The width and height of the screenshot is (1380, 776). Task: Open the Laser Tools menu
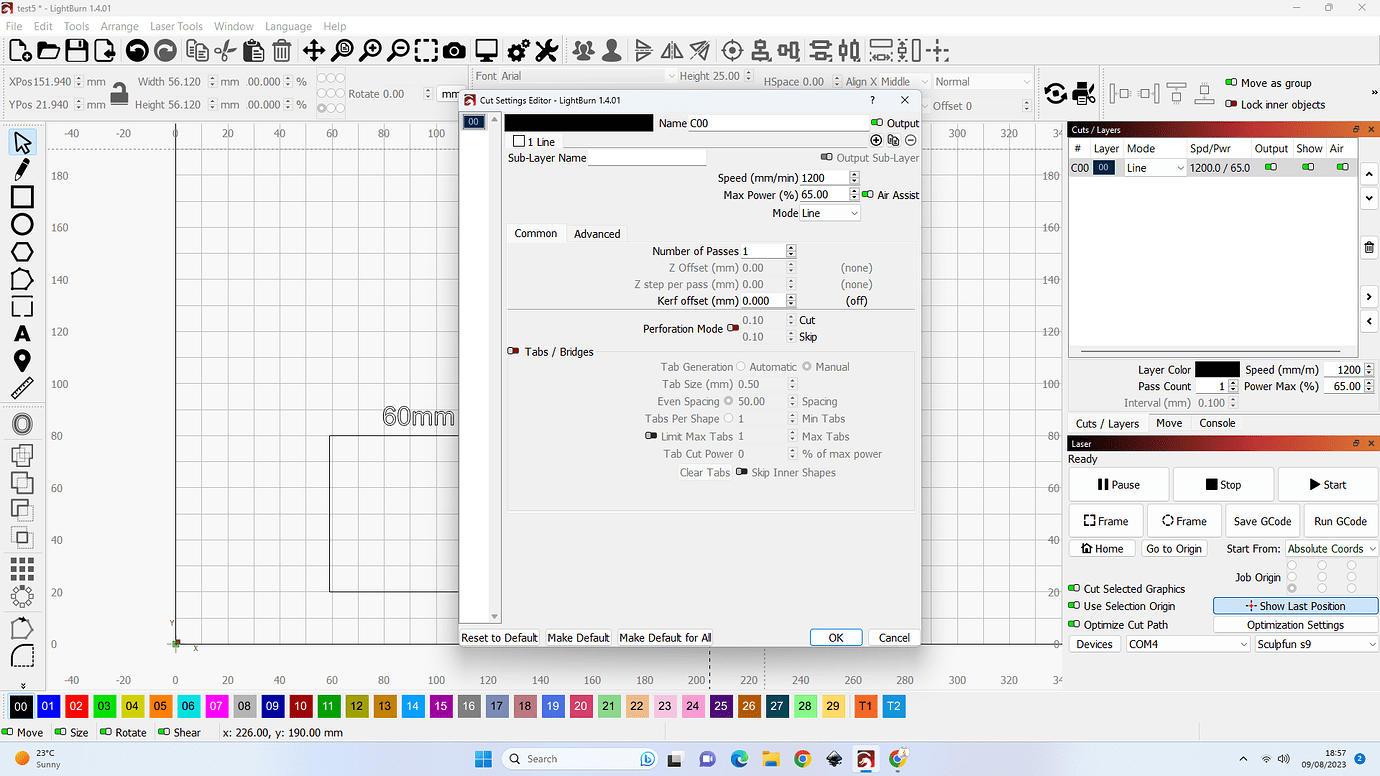coord(176,26)
